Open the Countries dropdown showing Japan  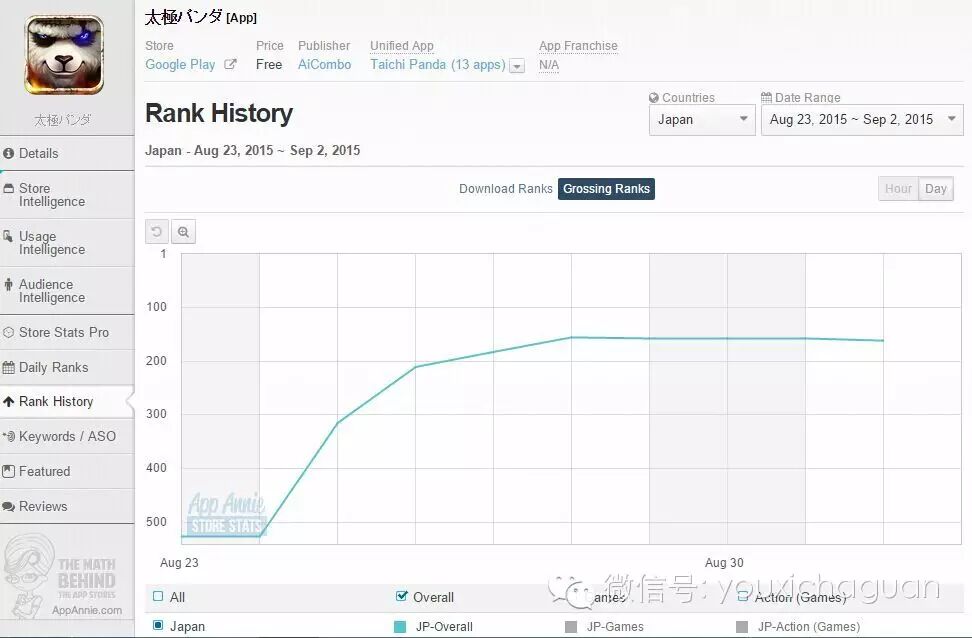tap(702, 120)
